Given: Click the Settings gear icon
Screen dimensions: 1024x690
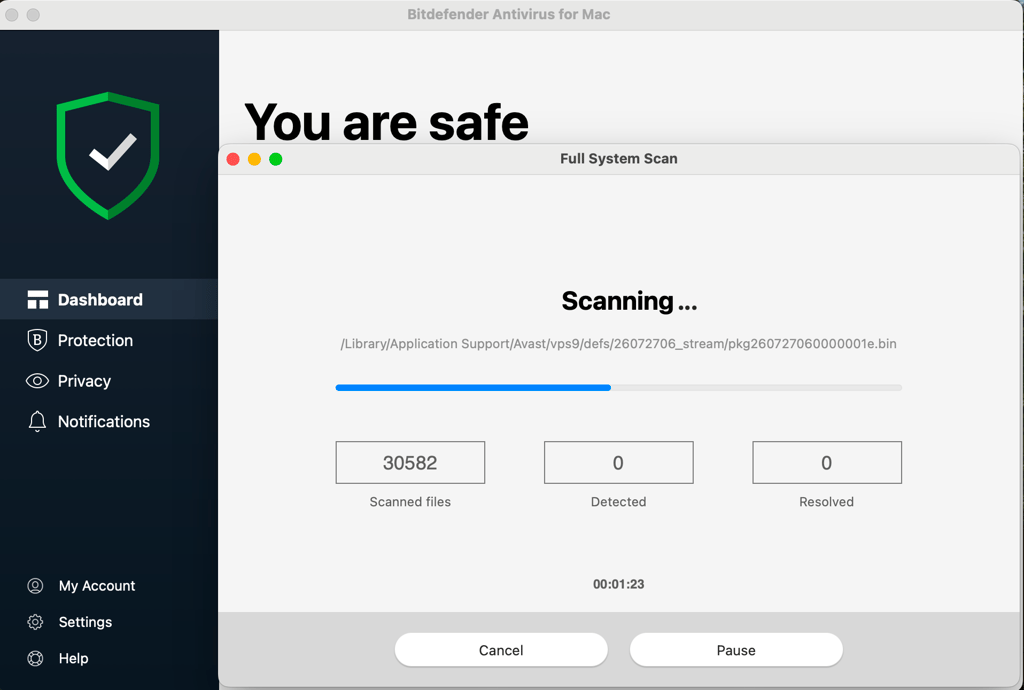Looking at the screenshot, I should point(35,622).
